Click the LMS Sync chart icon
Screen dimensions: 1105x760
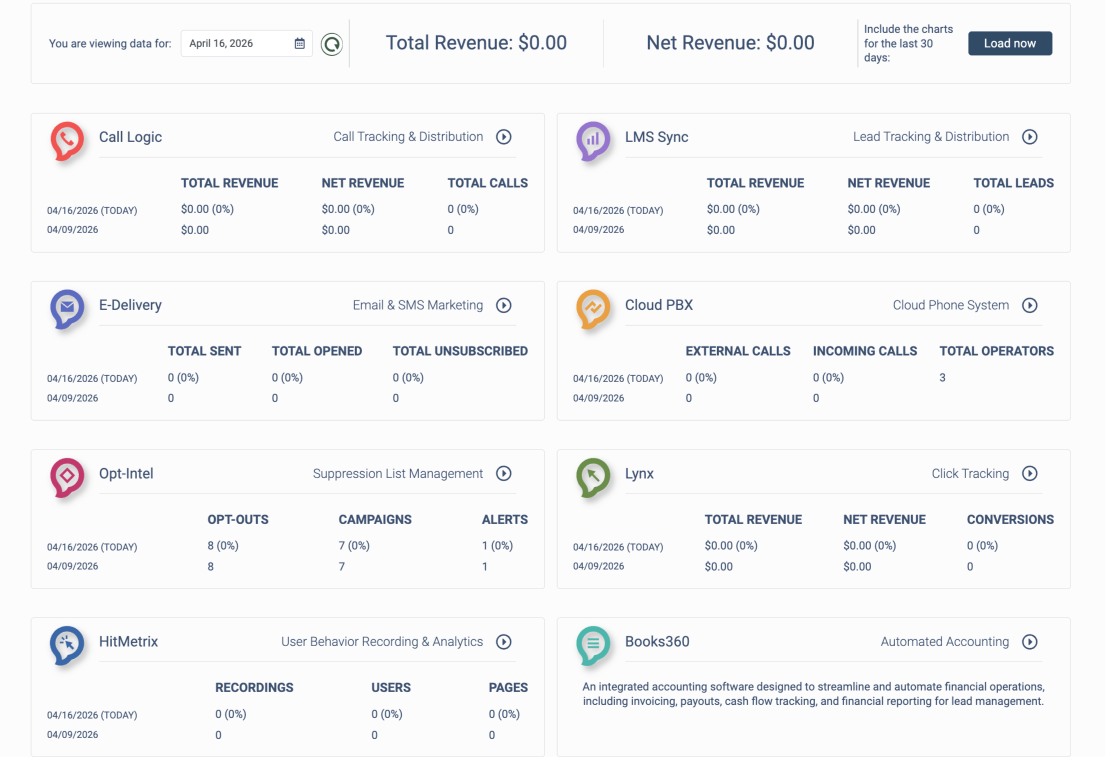pyautogui.click(x=593, y=140)
